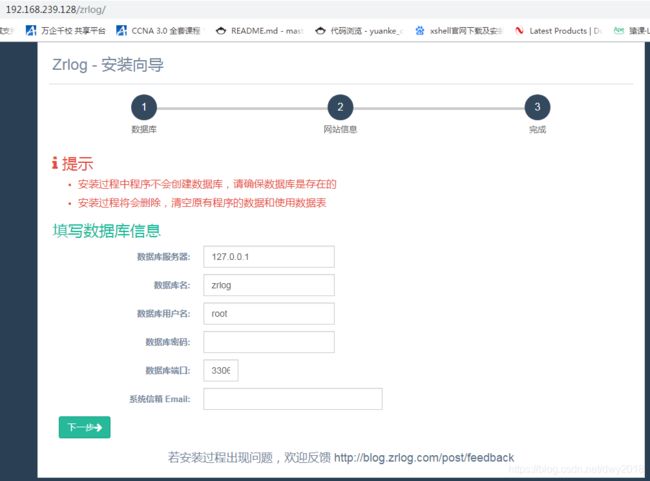
Task: Focus the 数据库用户名 field containing root
Action: point(269,313)
